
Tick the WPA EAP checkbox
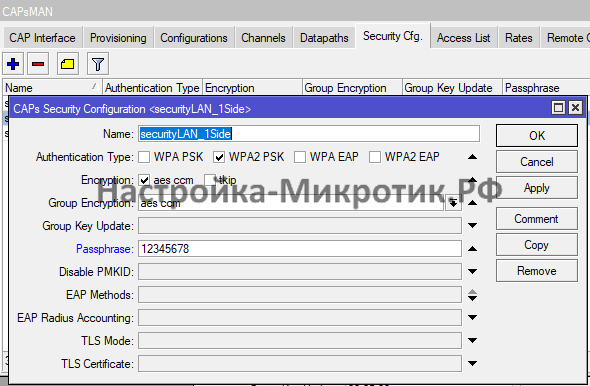pyautogui.click(x=300, y=157)
